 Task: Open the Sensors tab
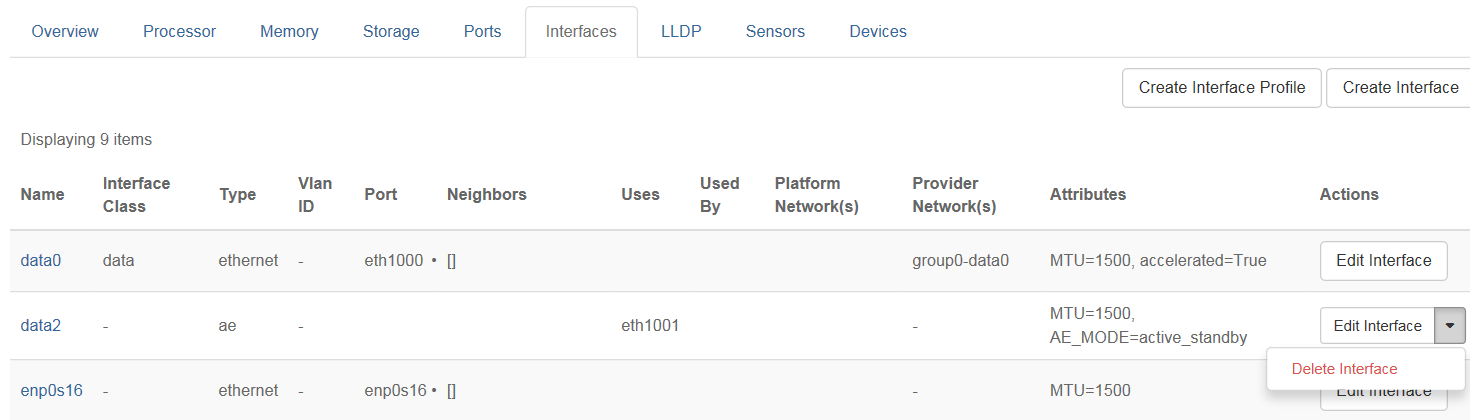tap(775, 32)
